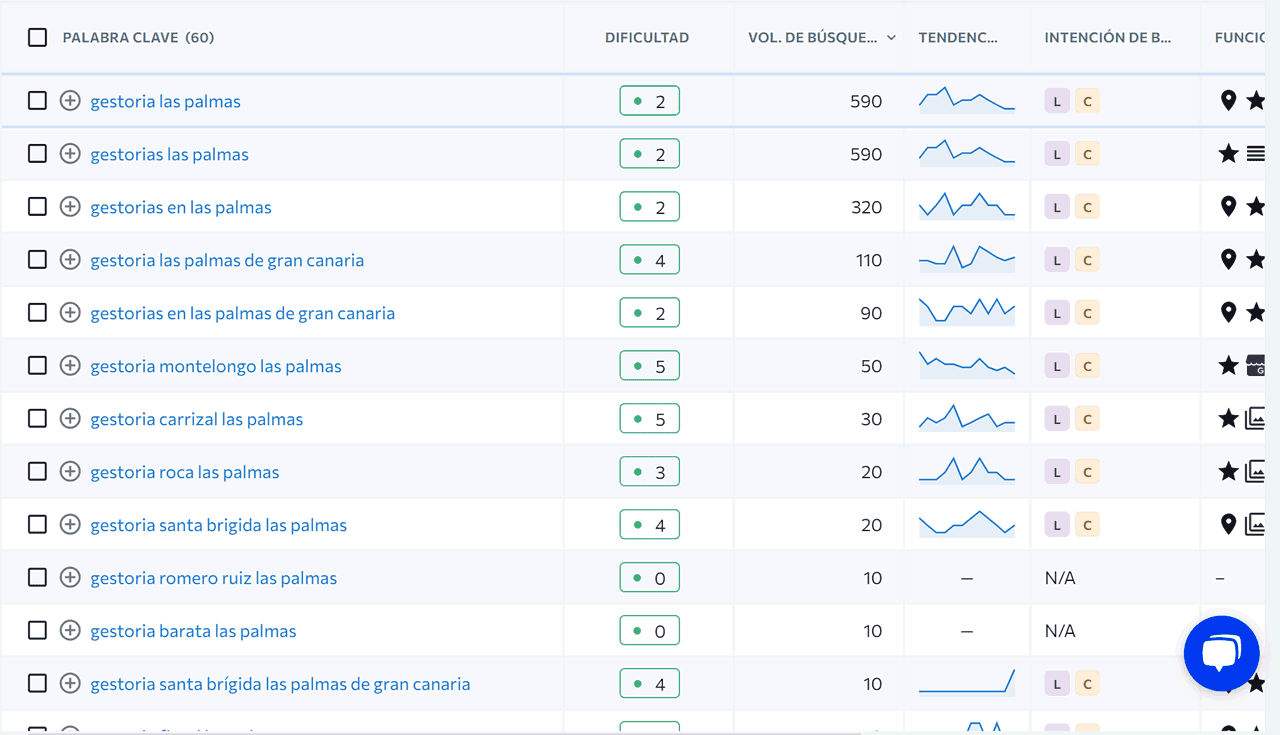Click star feature icon in 'gestorias las palmas' row
Viewport: 1280px width, 735px height.
(1229, 154)
